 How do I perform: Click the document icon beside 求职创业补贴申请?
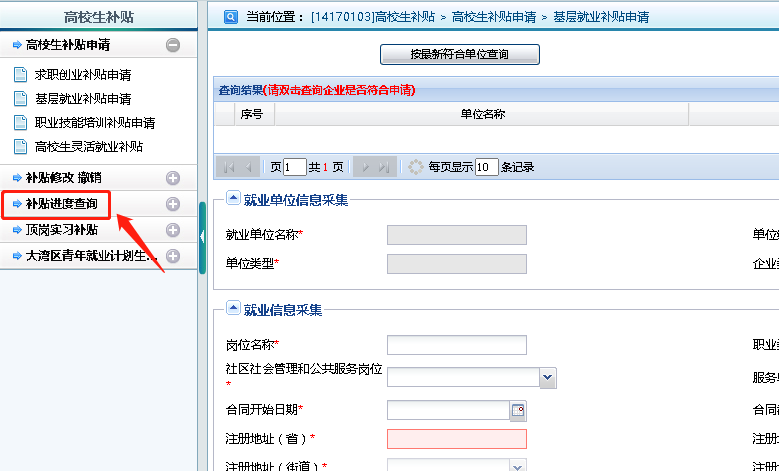click(x=20, y=75)
